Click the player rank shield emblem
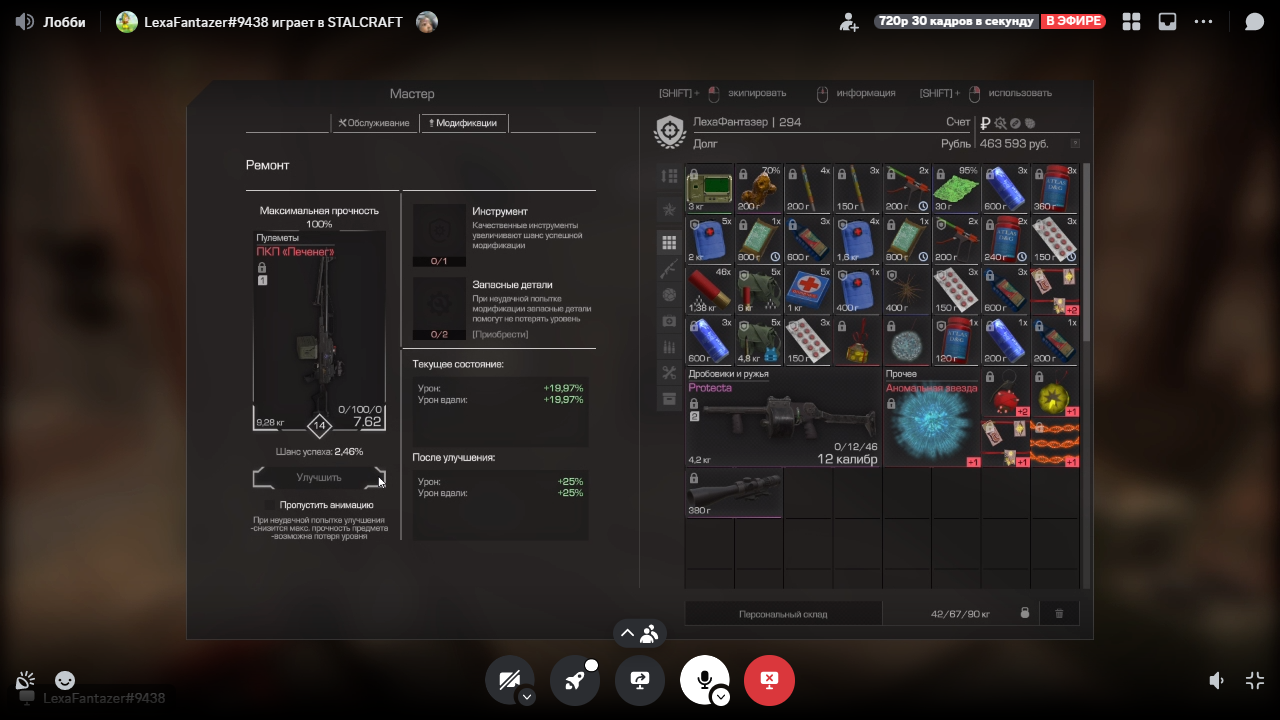 [669, 132]
